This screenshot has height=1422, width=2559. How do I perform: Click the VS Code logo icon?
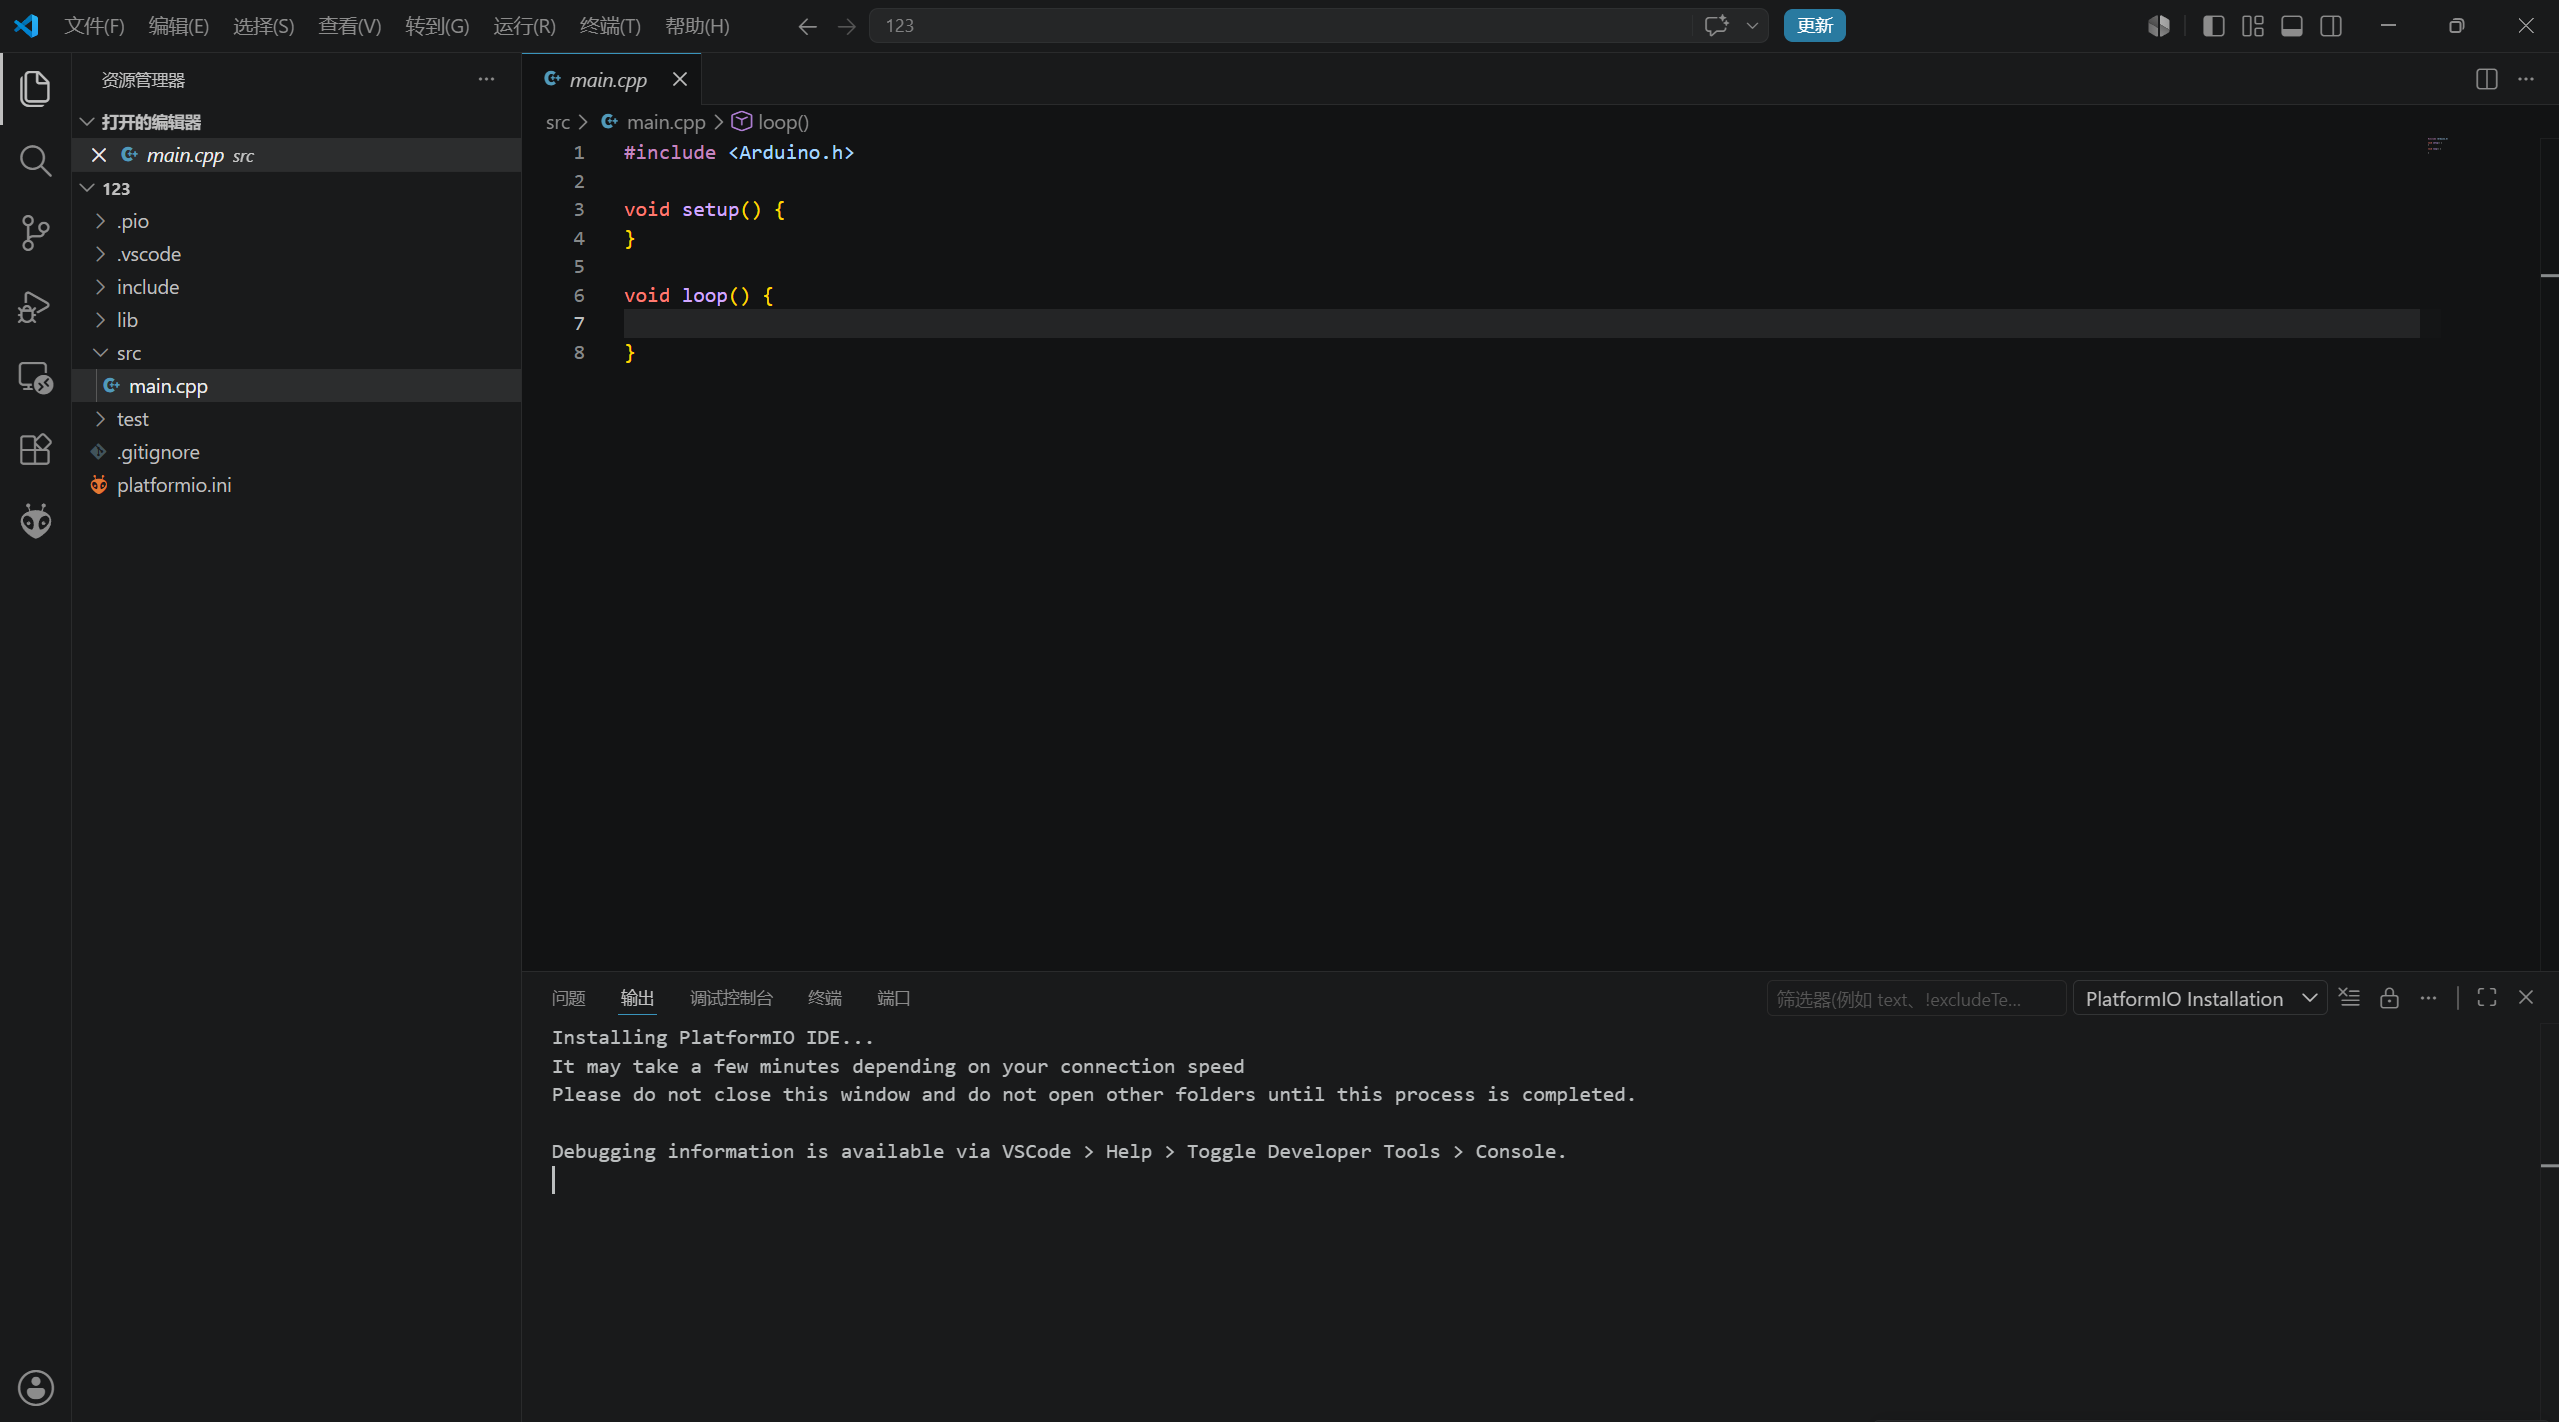click(26, 26)
